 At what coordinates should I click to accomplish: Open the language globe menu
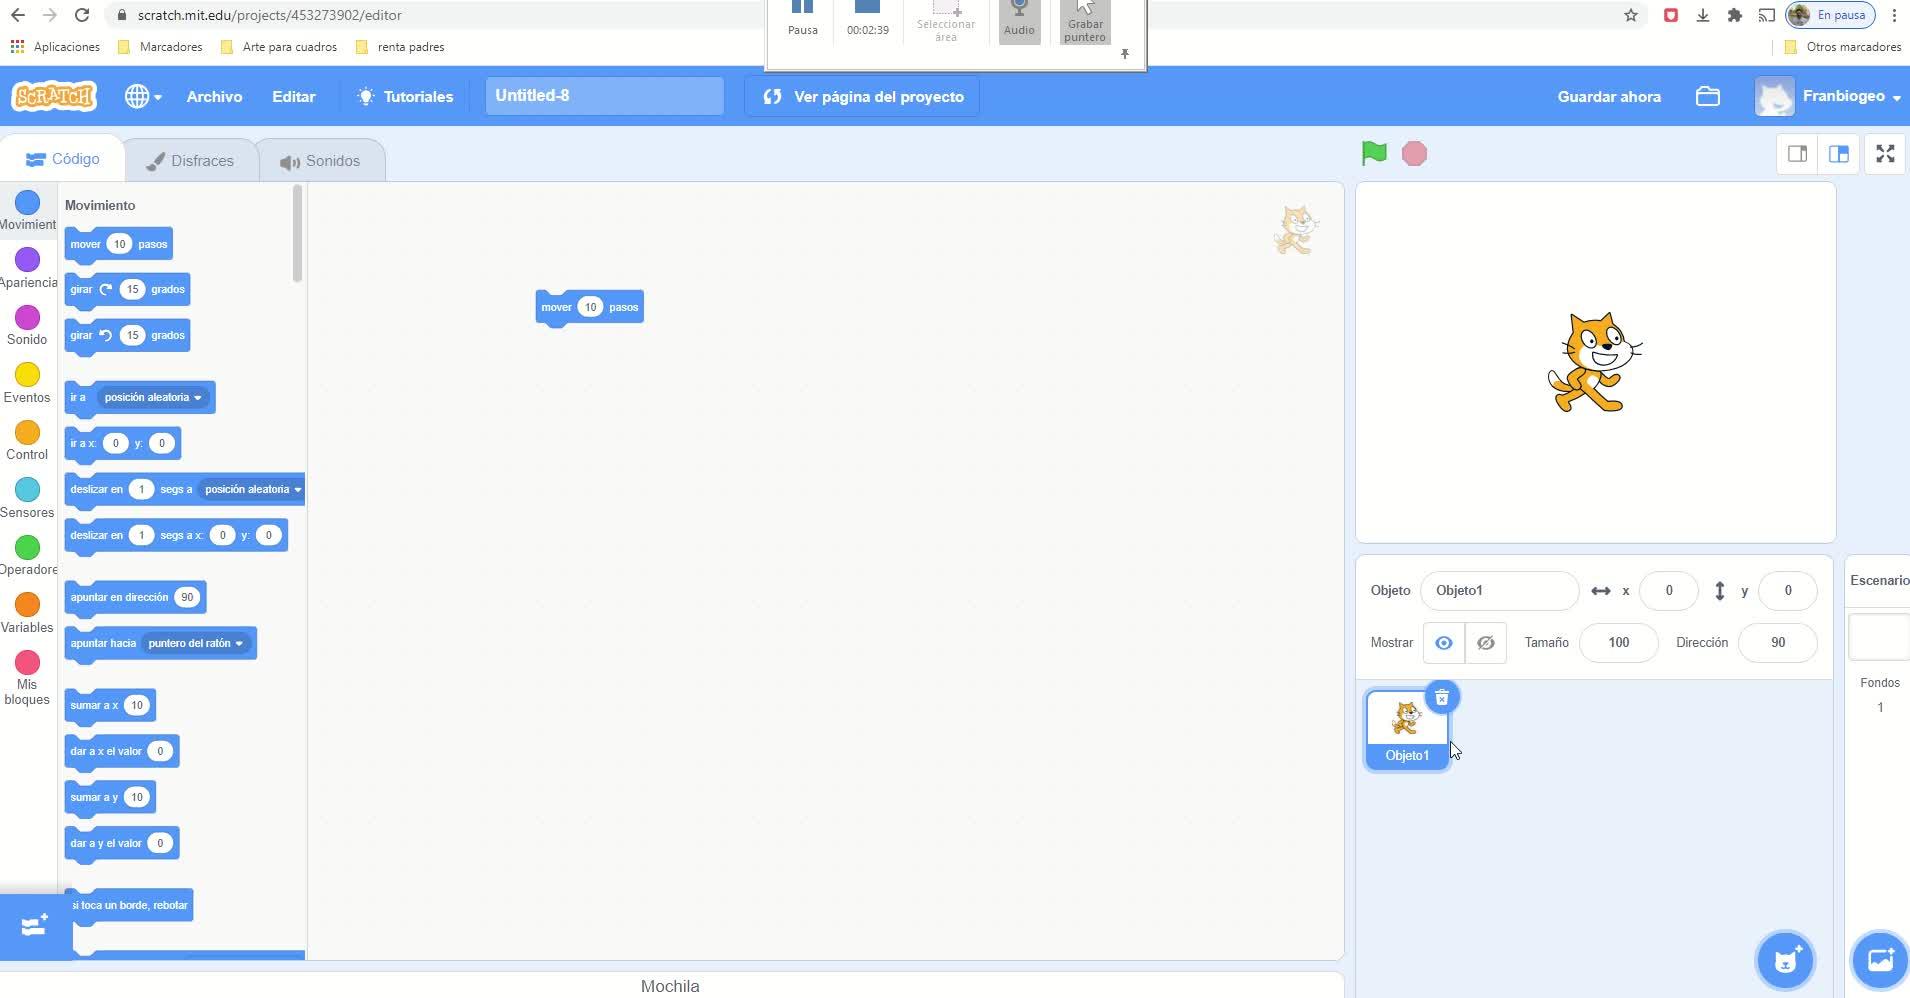tap(143, 96)
